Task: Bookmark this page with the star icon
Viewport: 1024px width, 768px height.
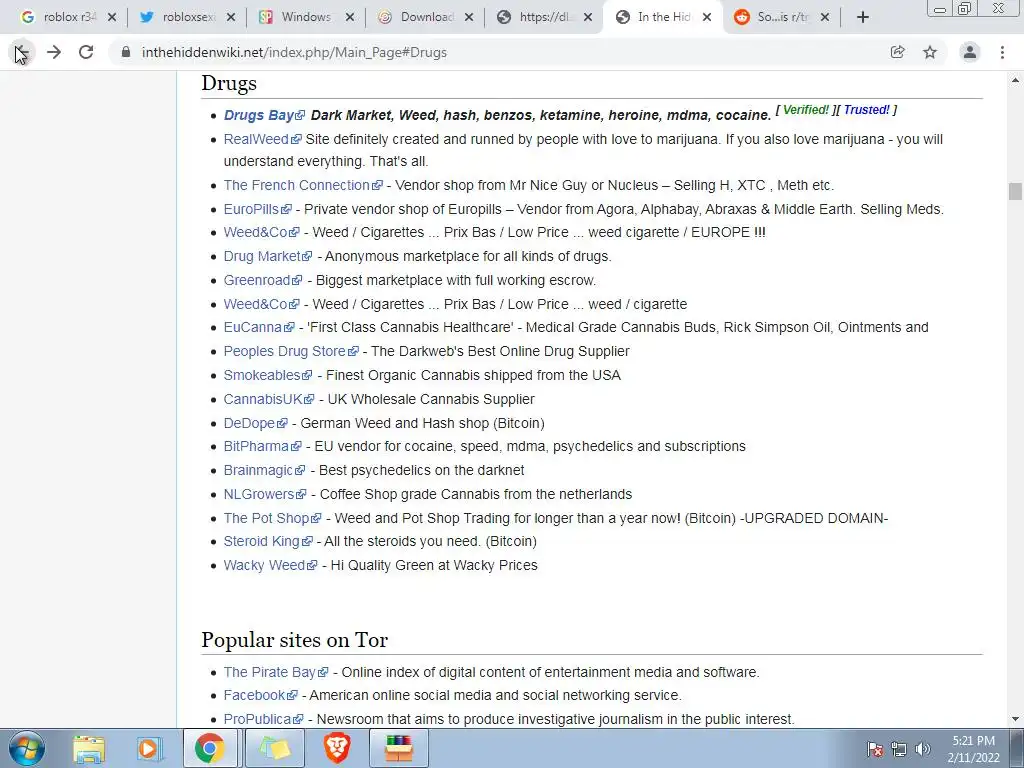Action: (930, 52)
